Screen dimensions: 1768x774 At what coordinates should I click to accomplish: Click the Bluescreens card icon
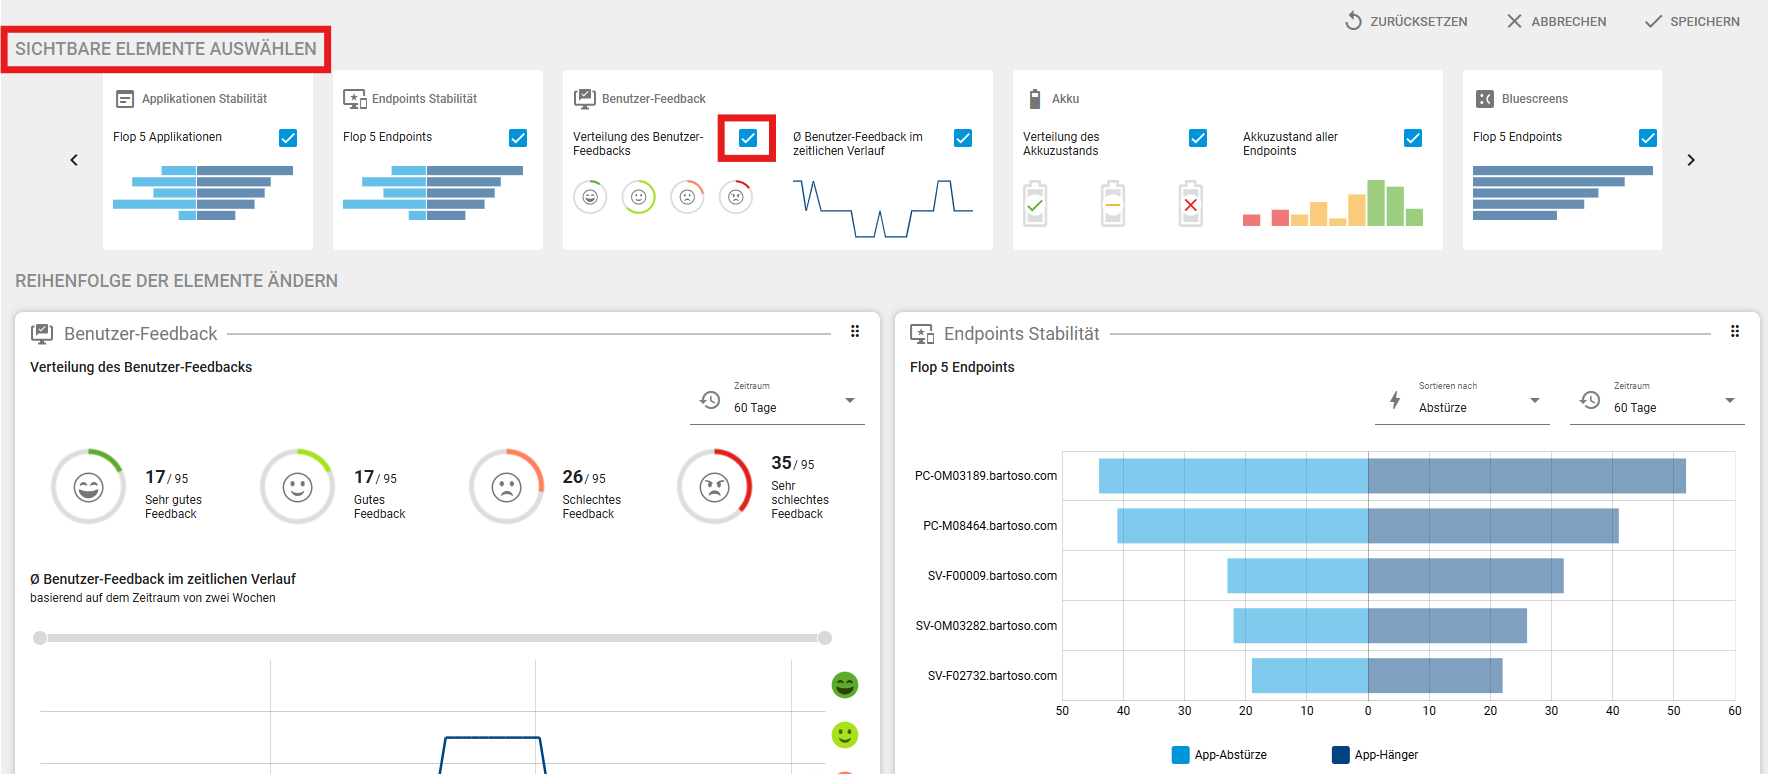[1485, 99]
